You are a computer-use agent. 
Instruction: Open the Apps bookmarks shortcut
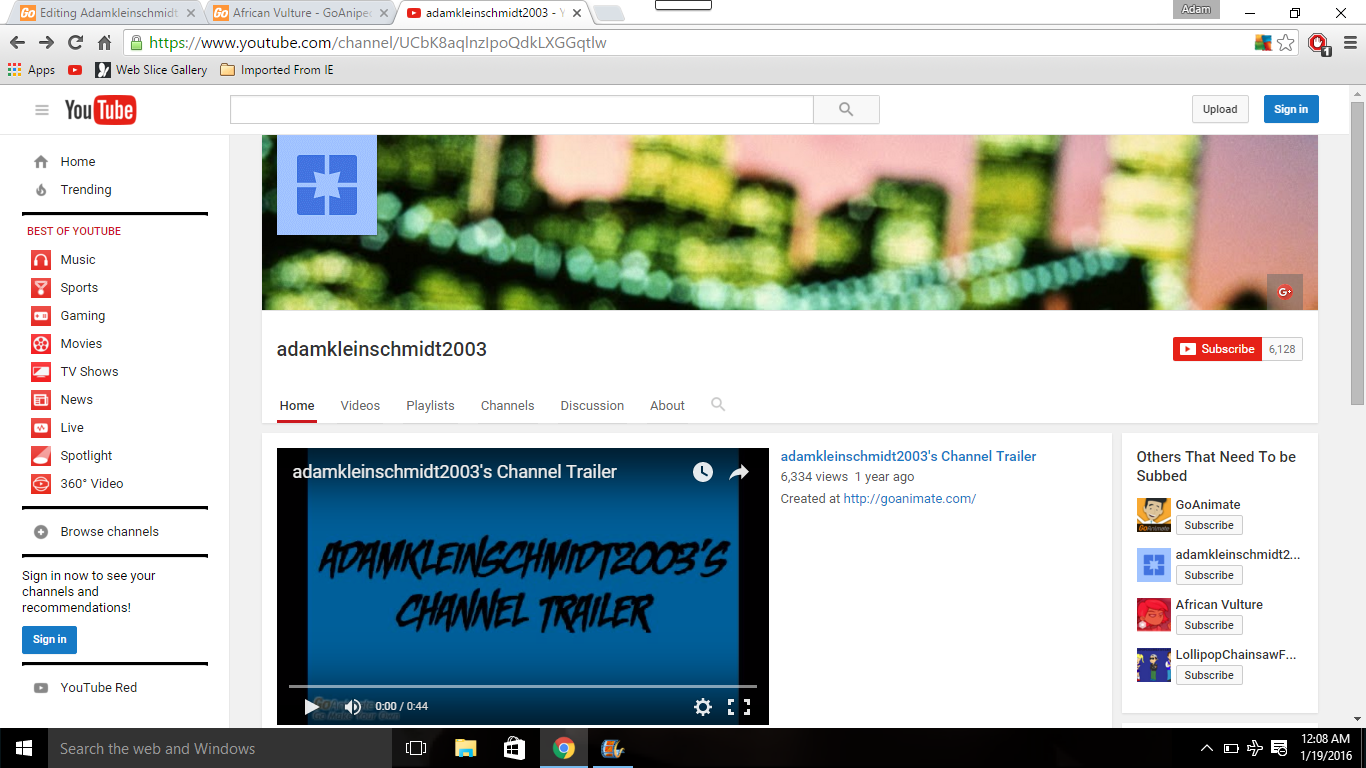[x=32, y=70]
